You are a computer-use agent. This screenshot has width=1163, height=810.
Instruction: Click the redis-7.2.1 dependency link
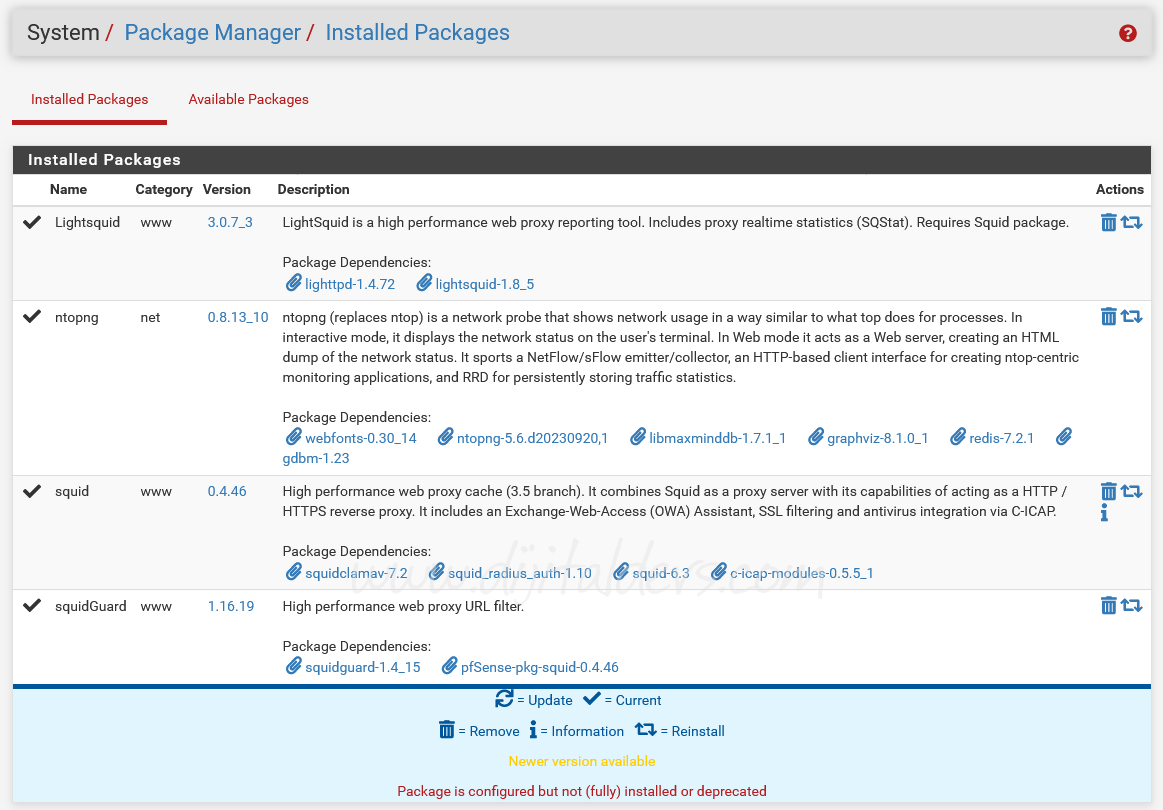point(1001,438)
